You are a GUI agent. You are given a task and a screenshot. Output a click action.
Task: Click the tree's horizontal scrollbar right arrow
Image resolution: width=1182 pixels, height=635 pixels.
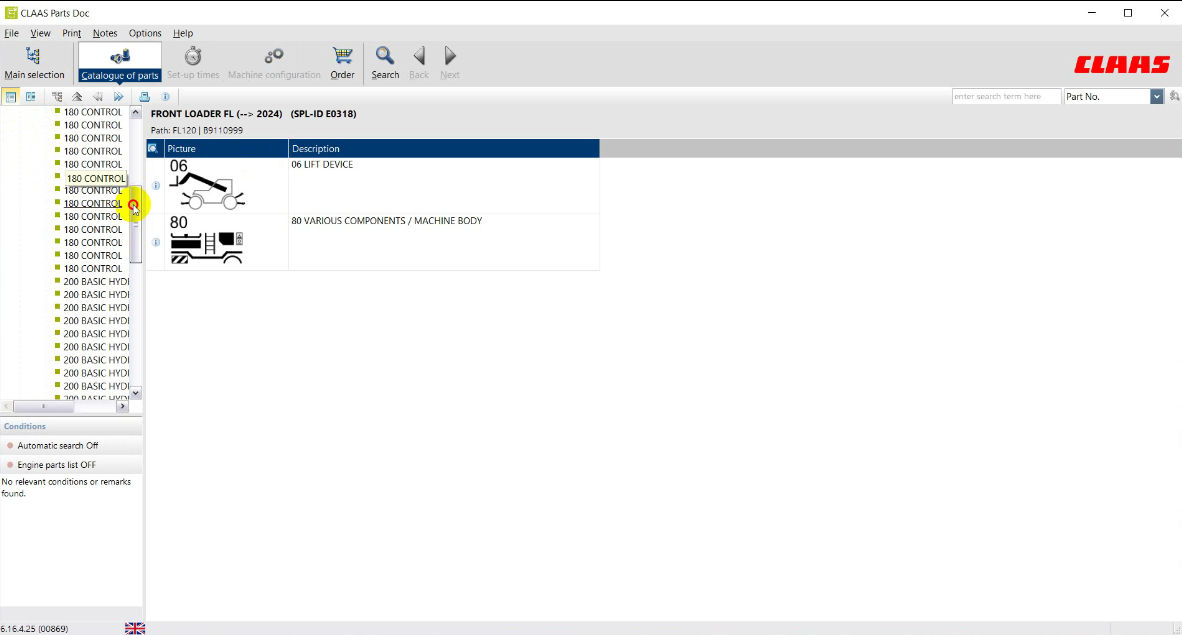(122, 406)
